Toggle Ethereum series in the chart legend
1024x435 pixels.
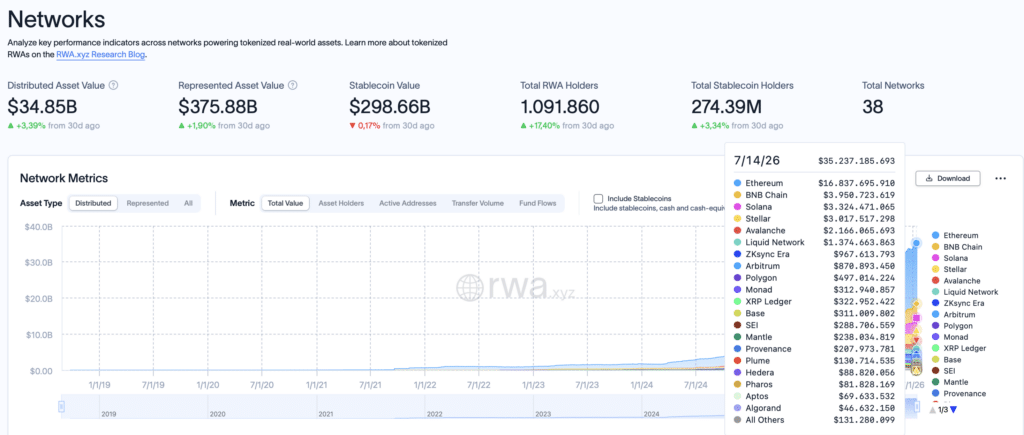[x=954, y=235]
